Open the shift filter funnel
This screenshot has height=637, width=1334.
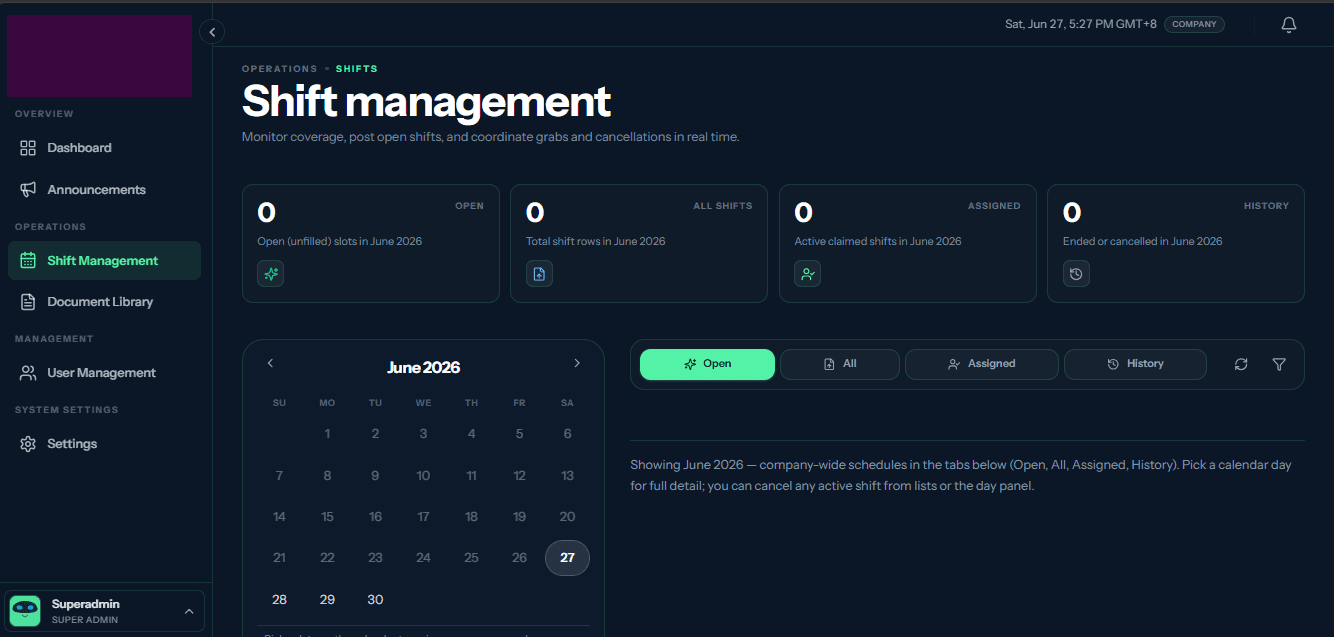click(1279, 365)
